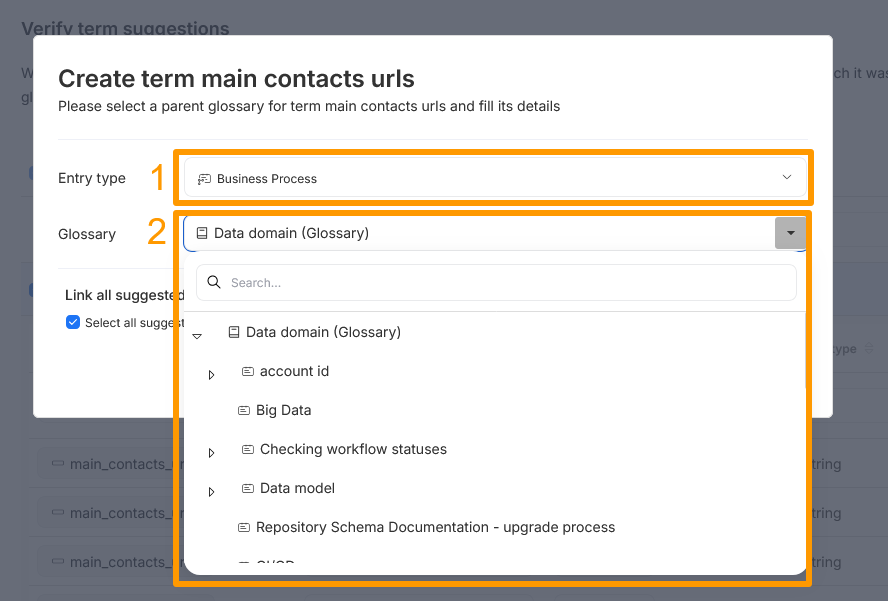Click the account id term icon

[x=248, y=371]
